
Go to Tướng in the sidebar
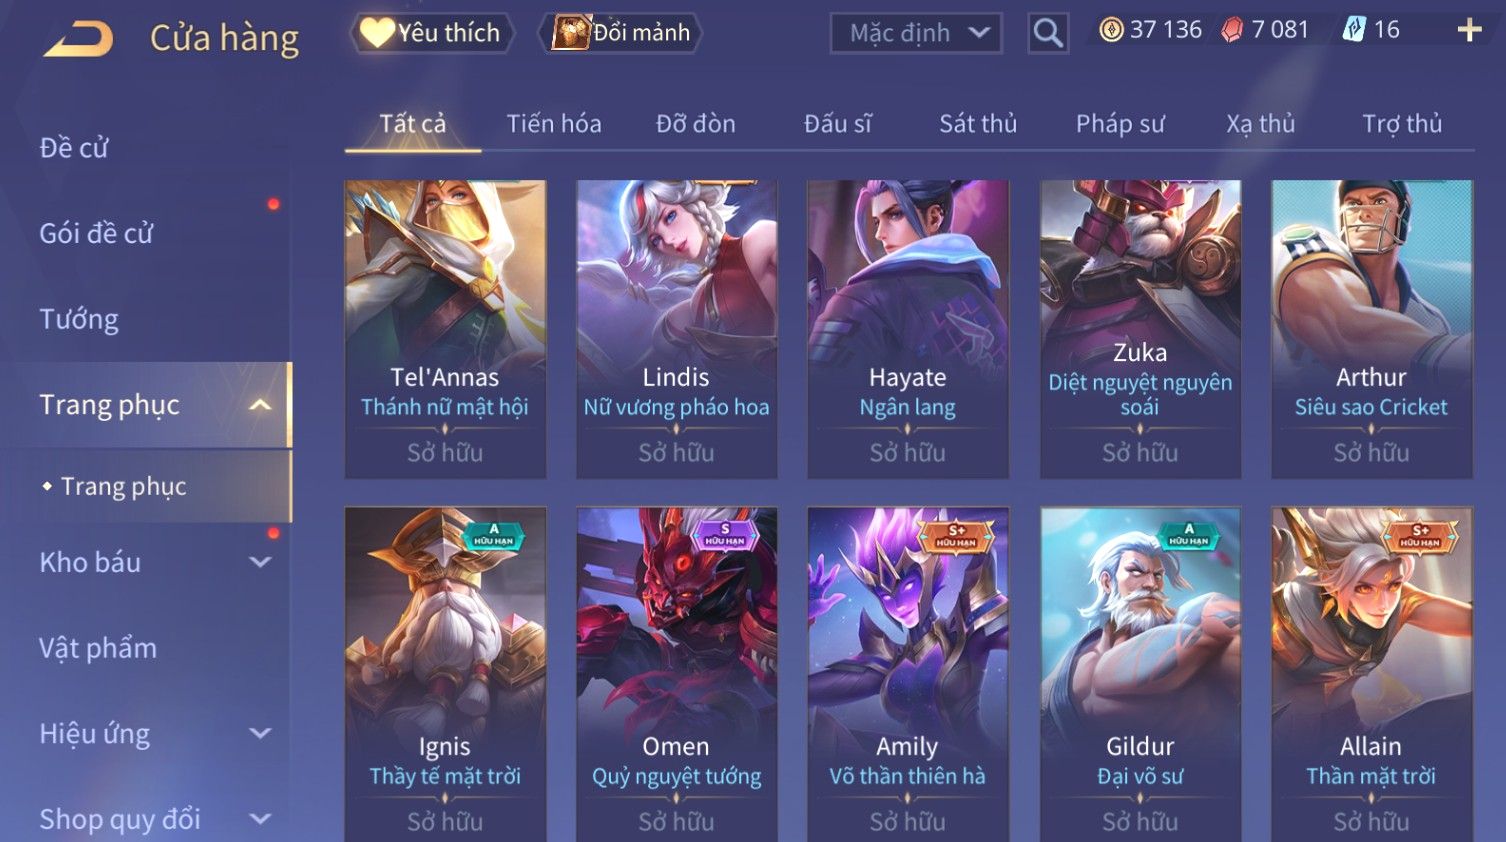(79, 319)
